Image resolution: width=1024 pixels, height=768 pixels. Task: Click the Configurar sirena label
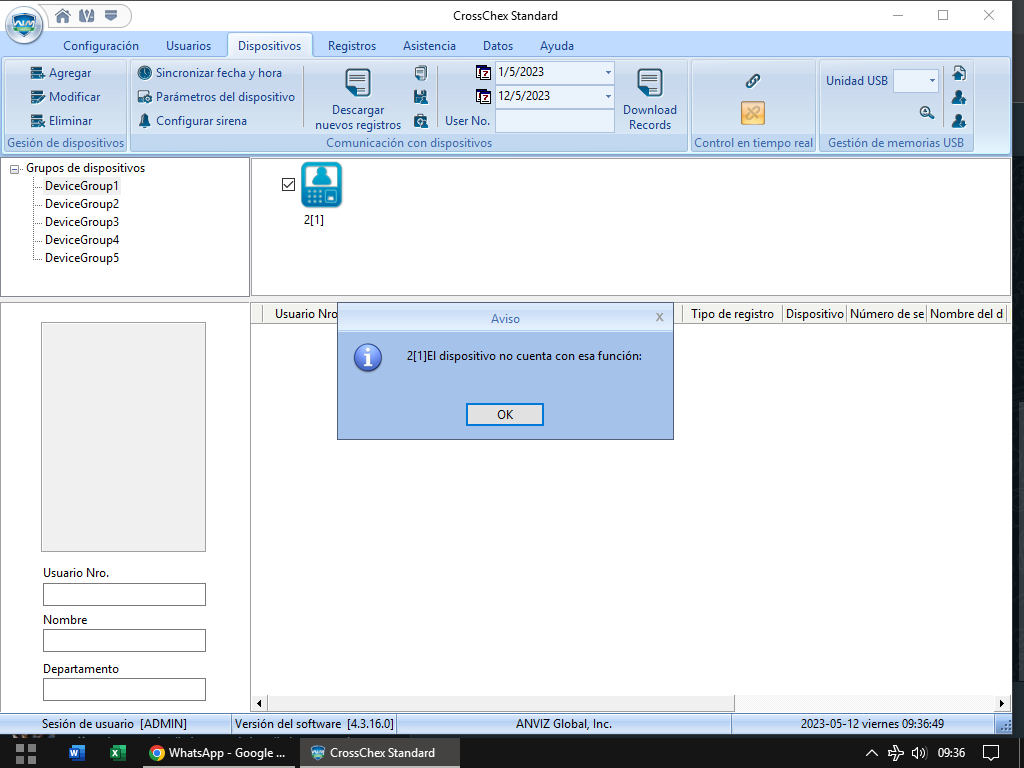point(201,121)
